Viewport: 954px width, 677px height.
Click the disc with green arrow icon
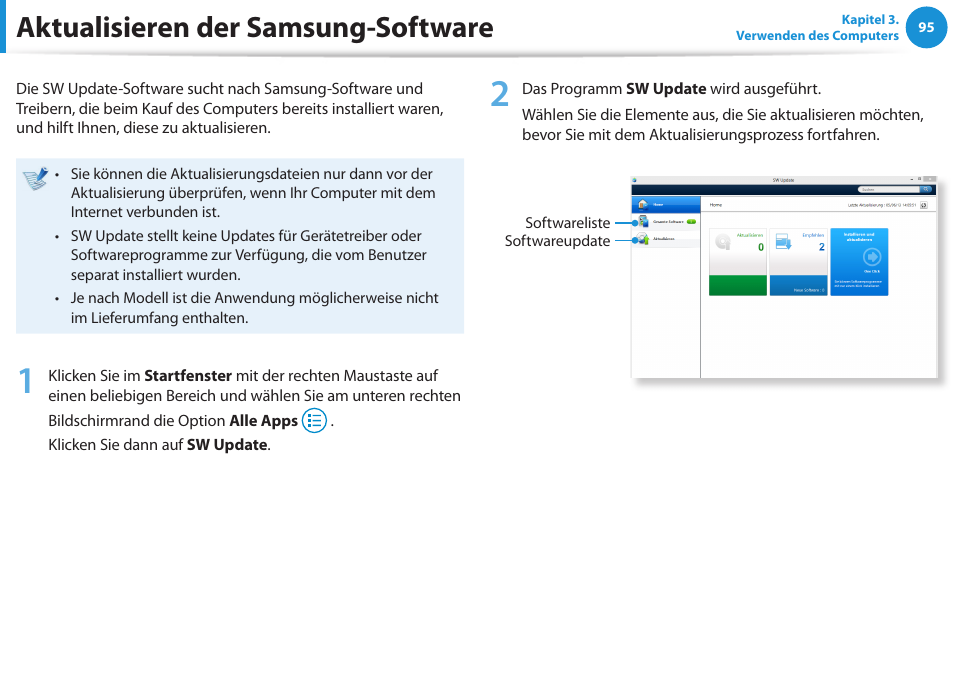click(643, 239)
